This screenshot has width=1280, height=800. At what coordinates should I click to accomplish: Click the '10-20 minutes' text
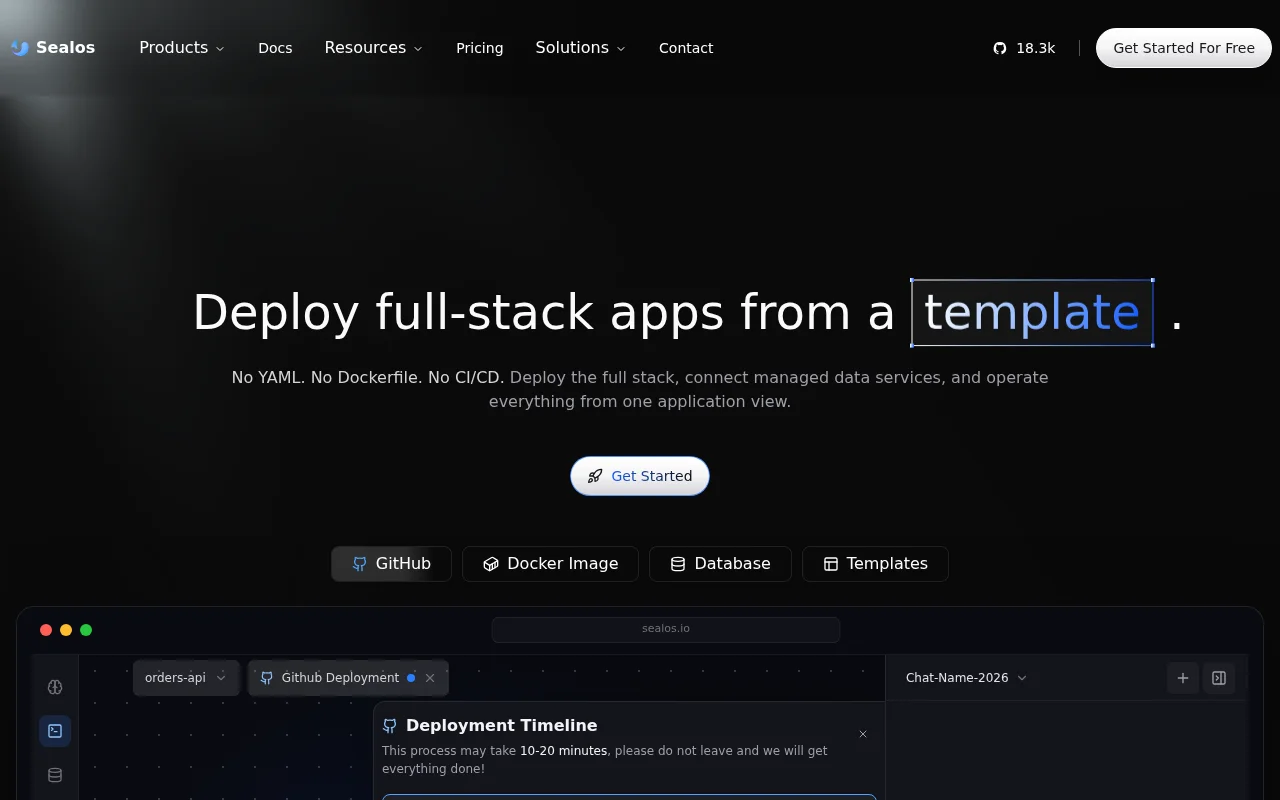pos(563,751)
